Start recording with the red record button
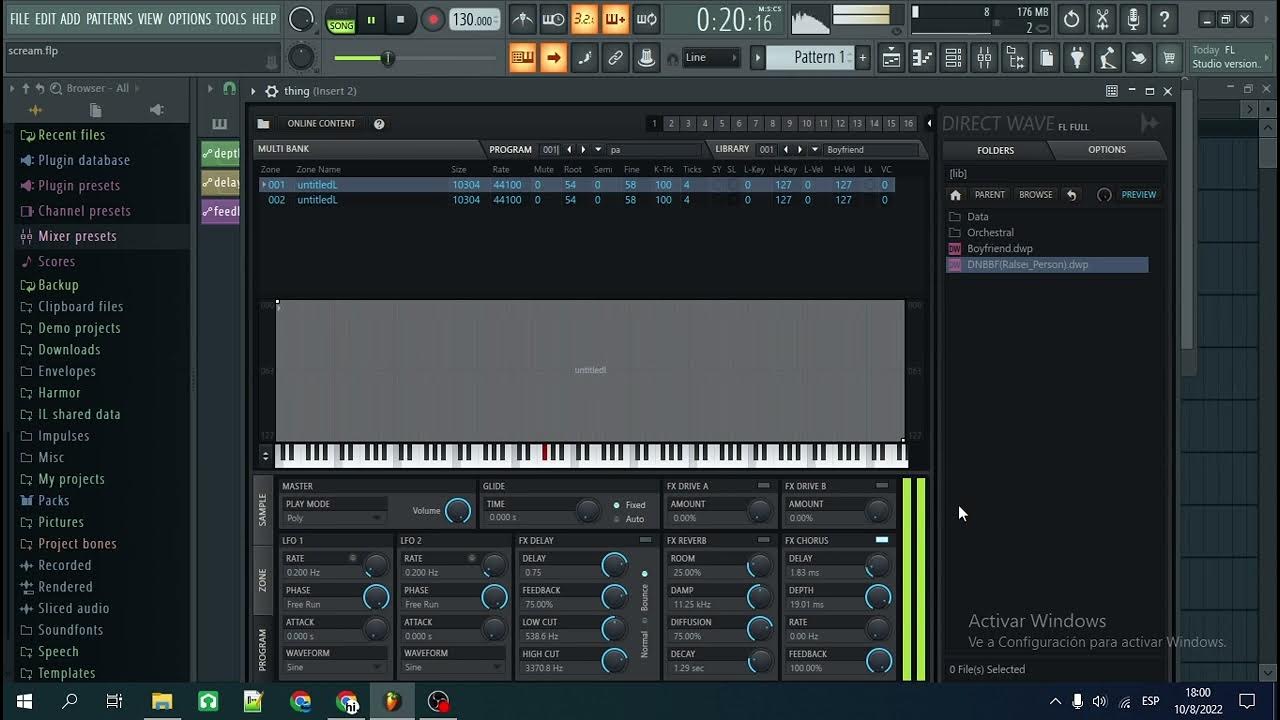This screenshot has width=1280, height=720. 432,19
